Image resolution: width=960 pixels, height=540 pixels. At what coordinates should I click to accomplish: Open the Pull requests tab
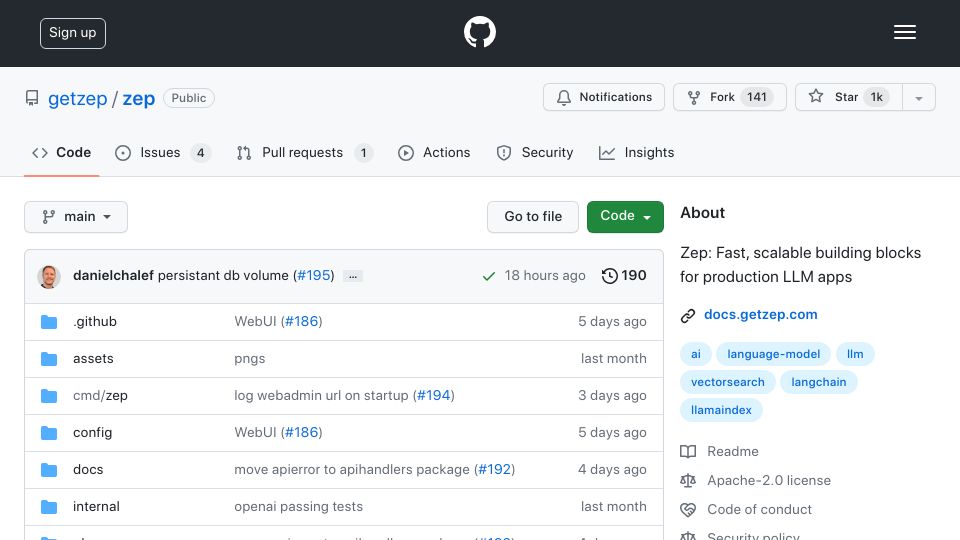tap(305, 152)
